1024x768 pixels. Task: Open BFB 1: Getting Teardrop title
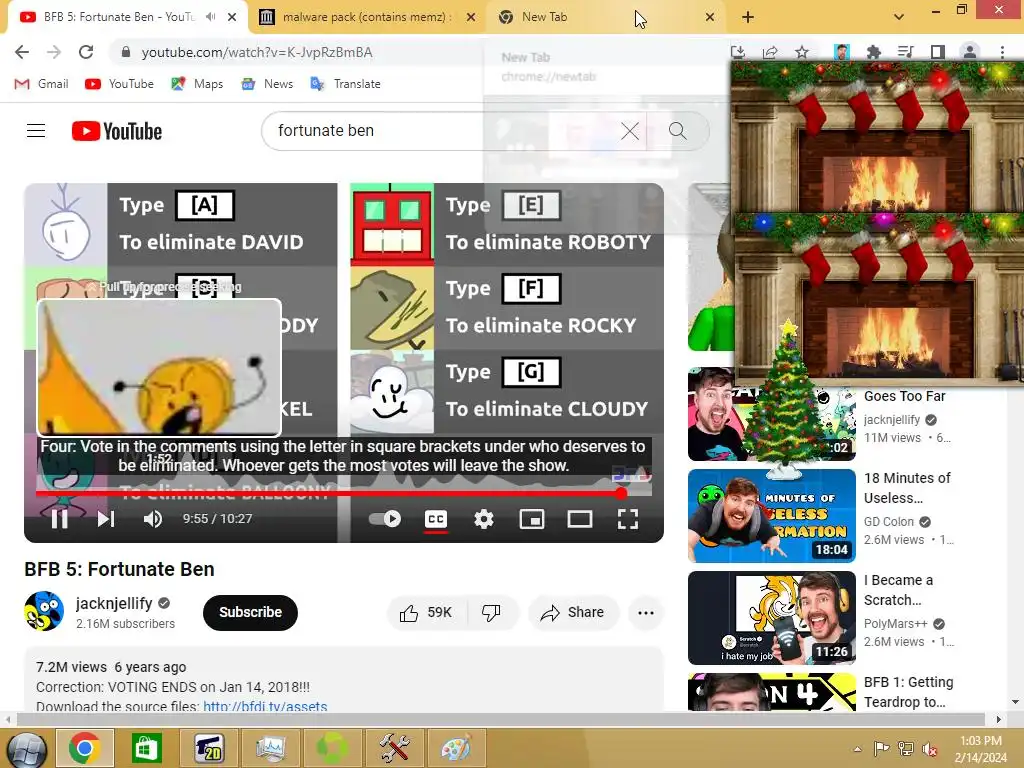coord(908,692)
